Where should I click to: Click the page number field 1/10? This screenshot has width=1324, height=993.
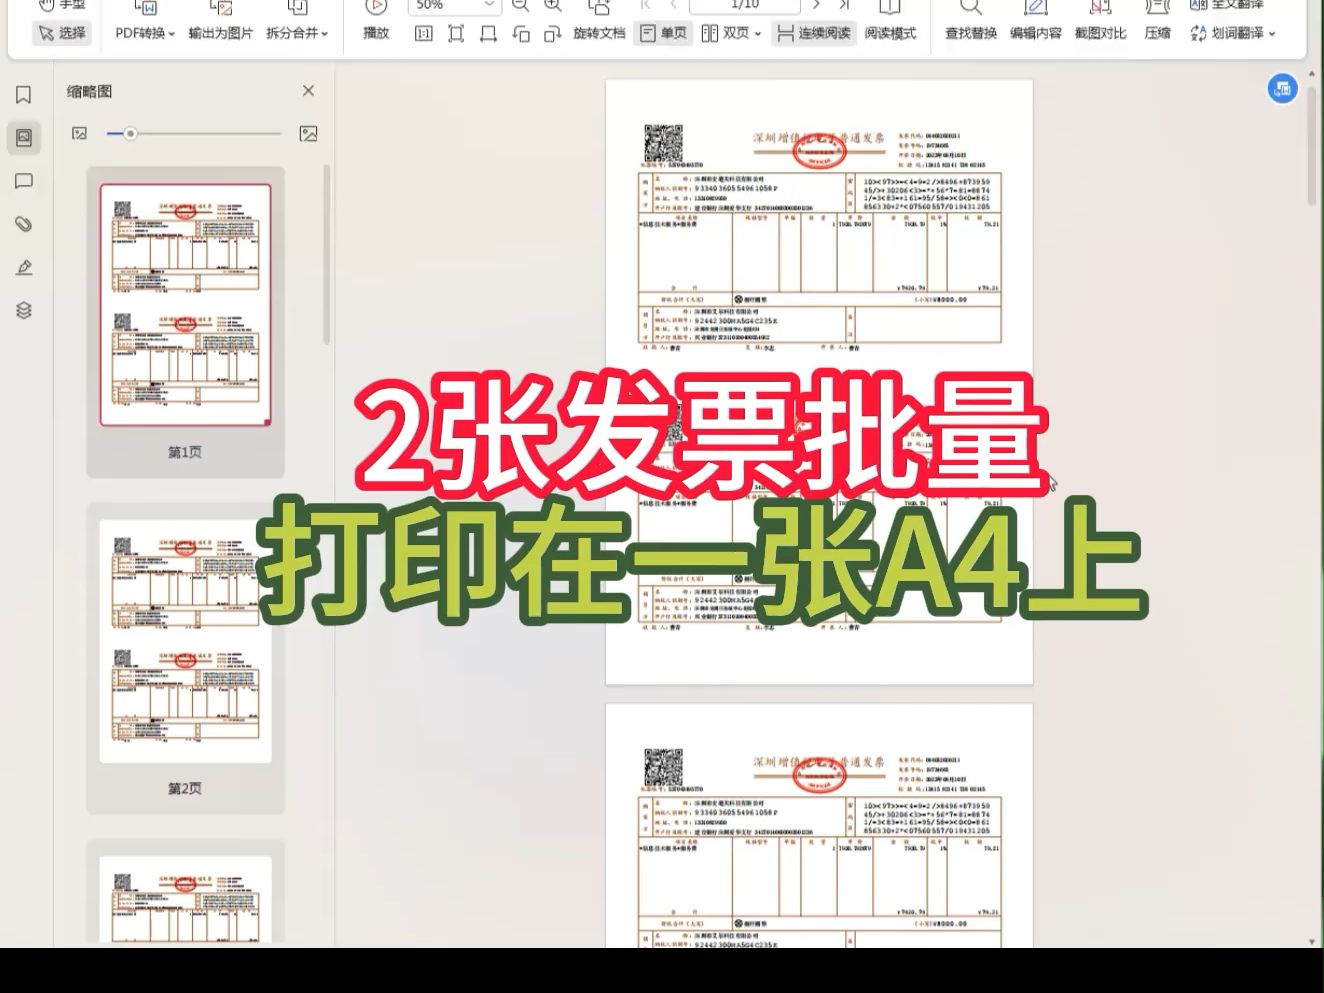(x=745, y=5)
